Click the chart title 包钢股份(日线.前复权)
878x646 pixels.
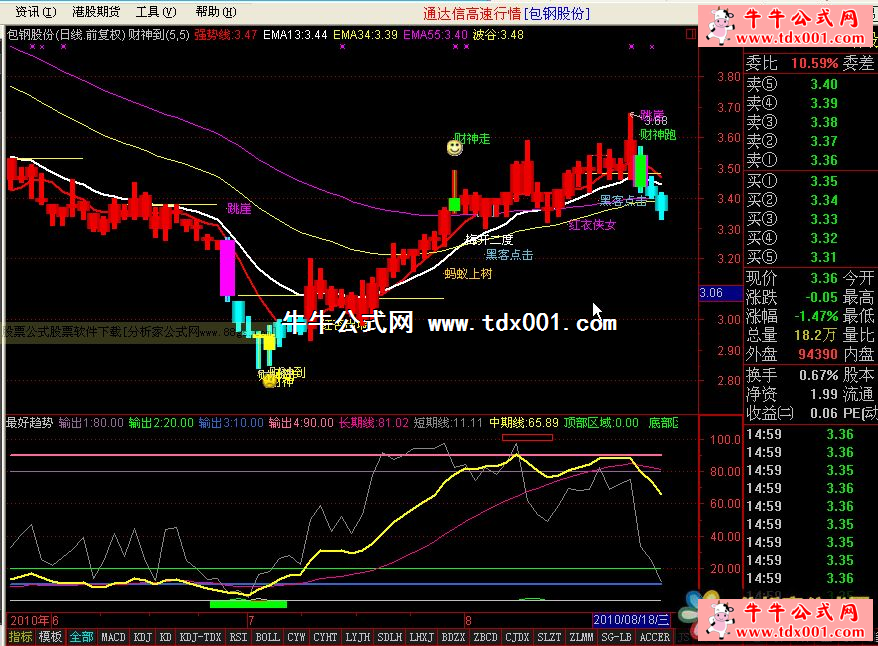65,35
